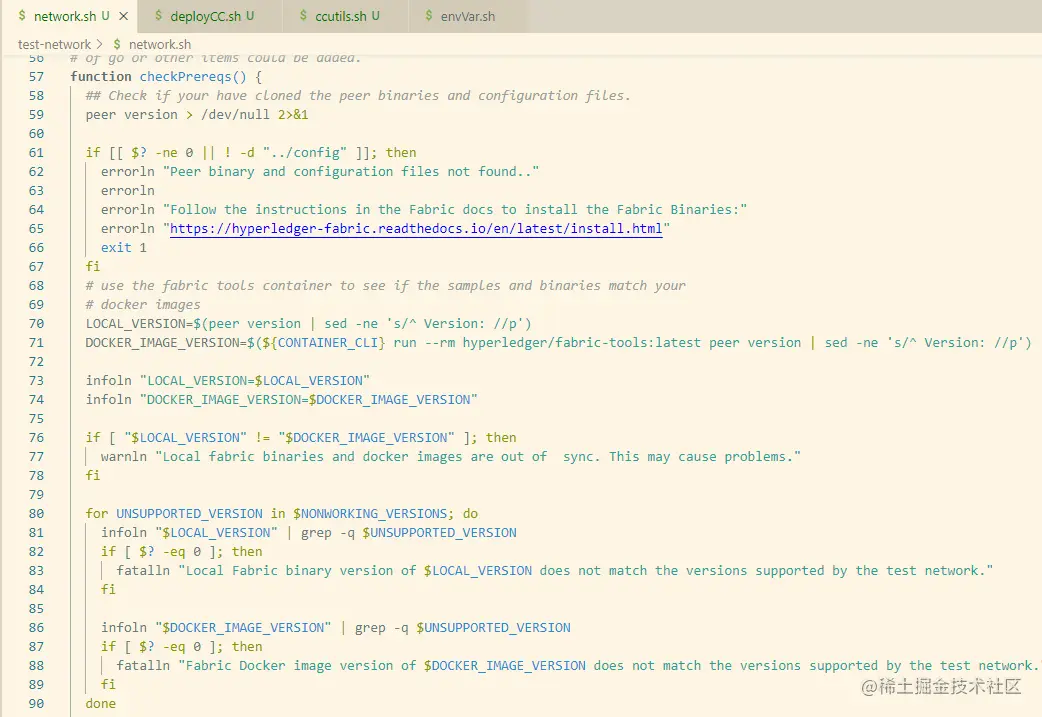Click the fatalln 'Fabric Docker image version' line
Viewport: 1042px width, 717px height.
[x=578, y=666]
